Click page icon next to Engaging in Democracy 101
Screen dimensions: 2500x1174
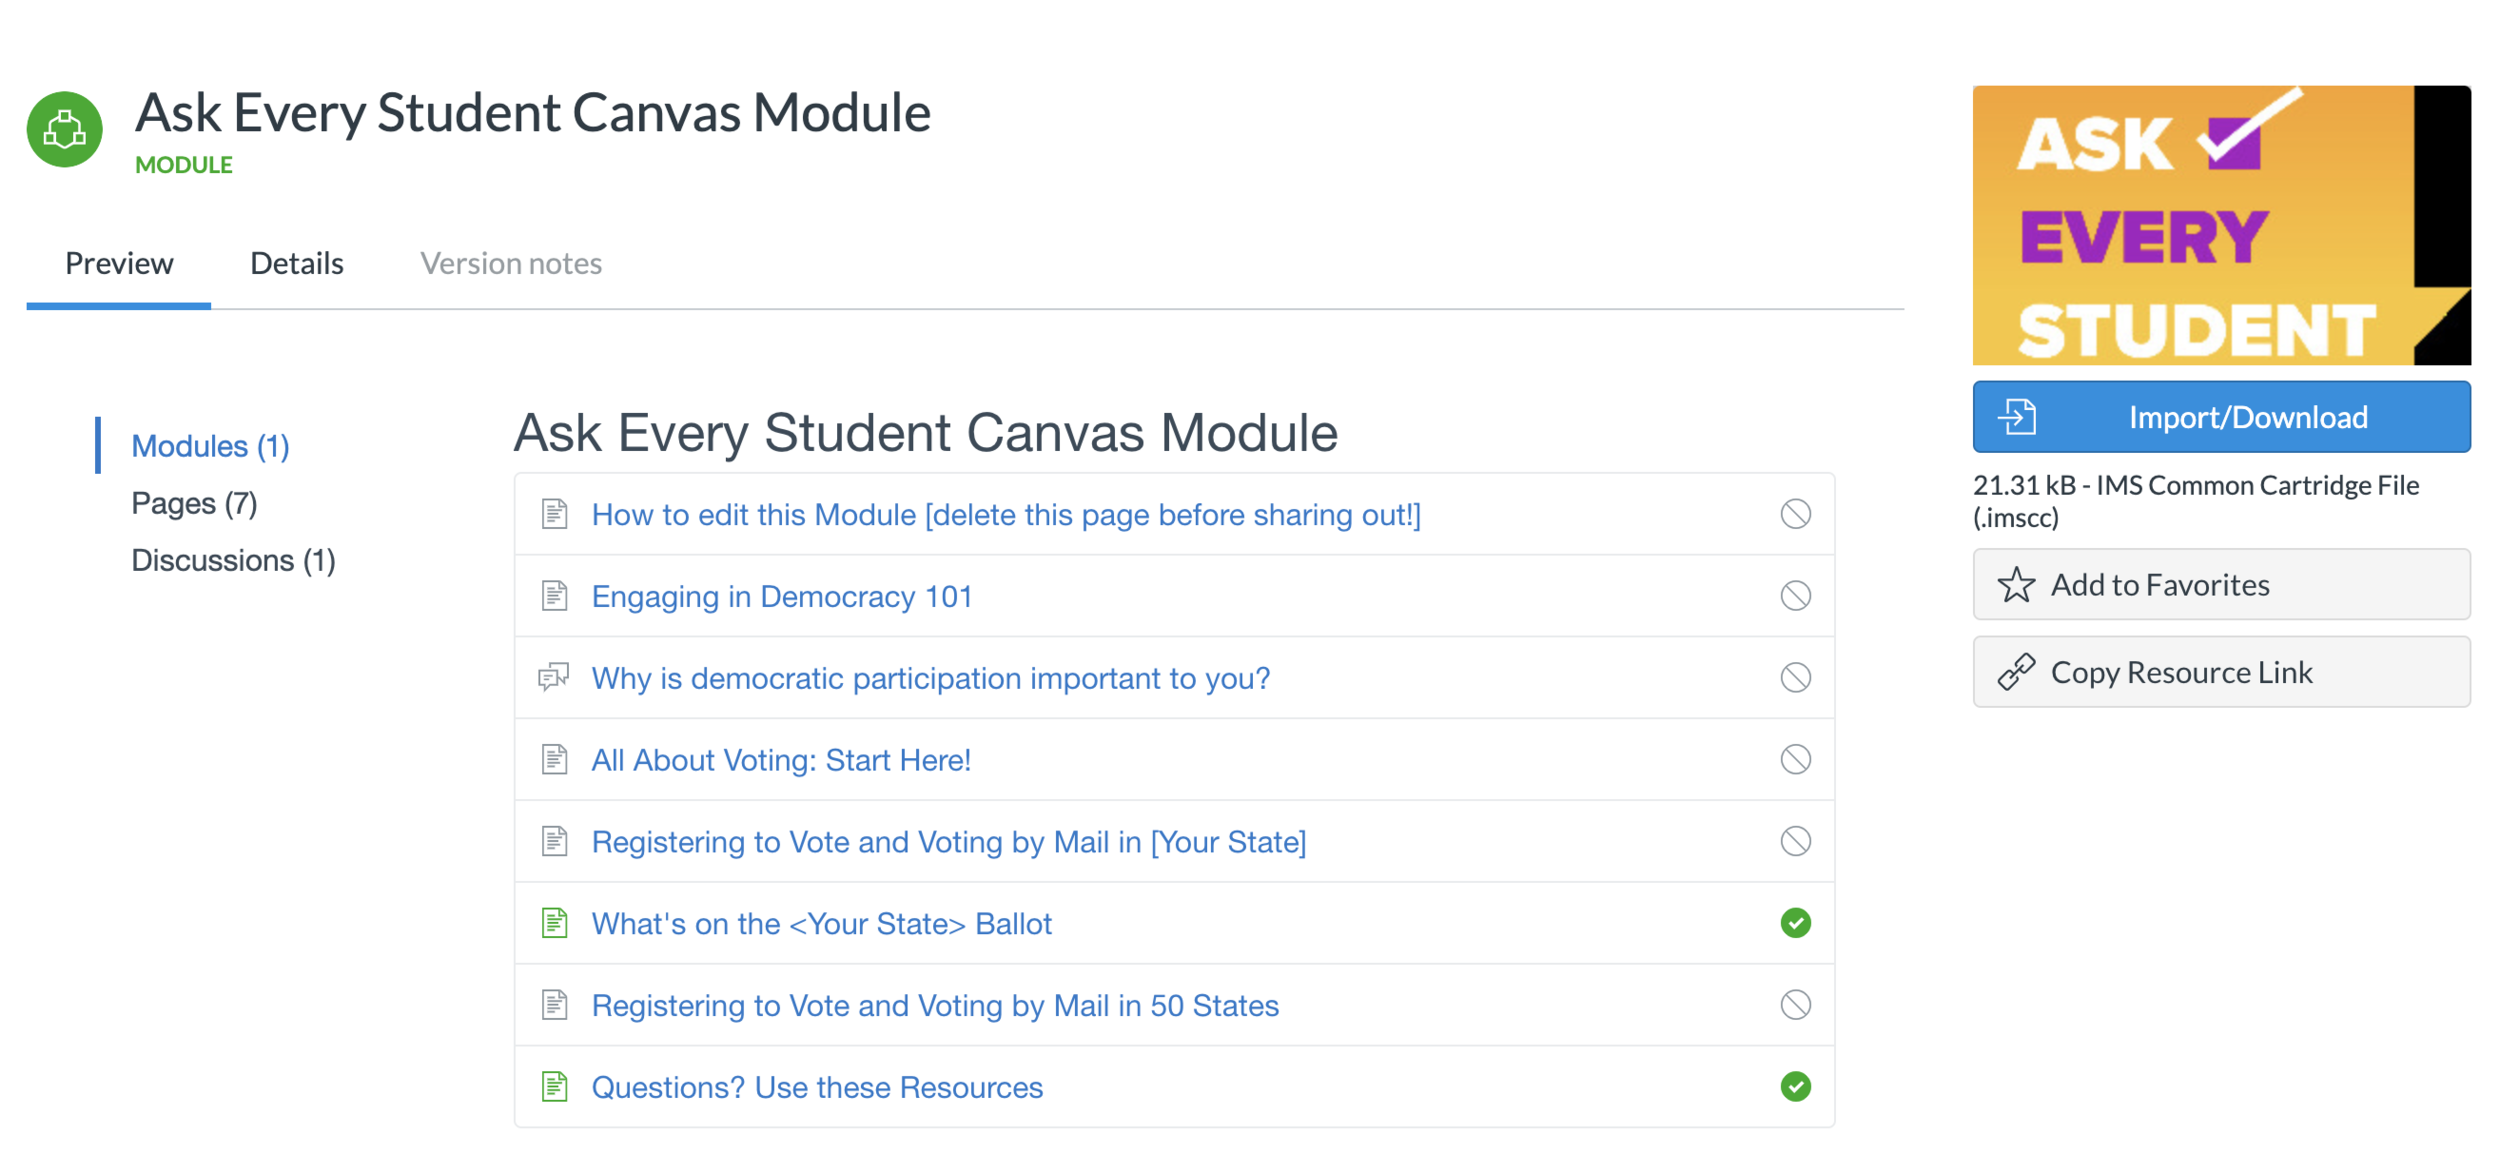[x=554, y=596]
